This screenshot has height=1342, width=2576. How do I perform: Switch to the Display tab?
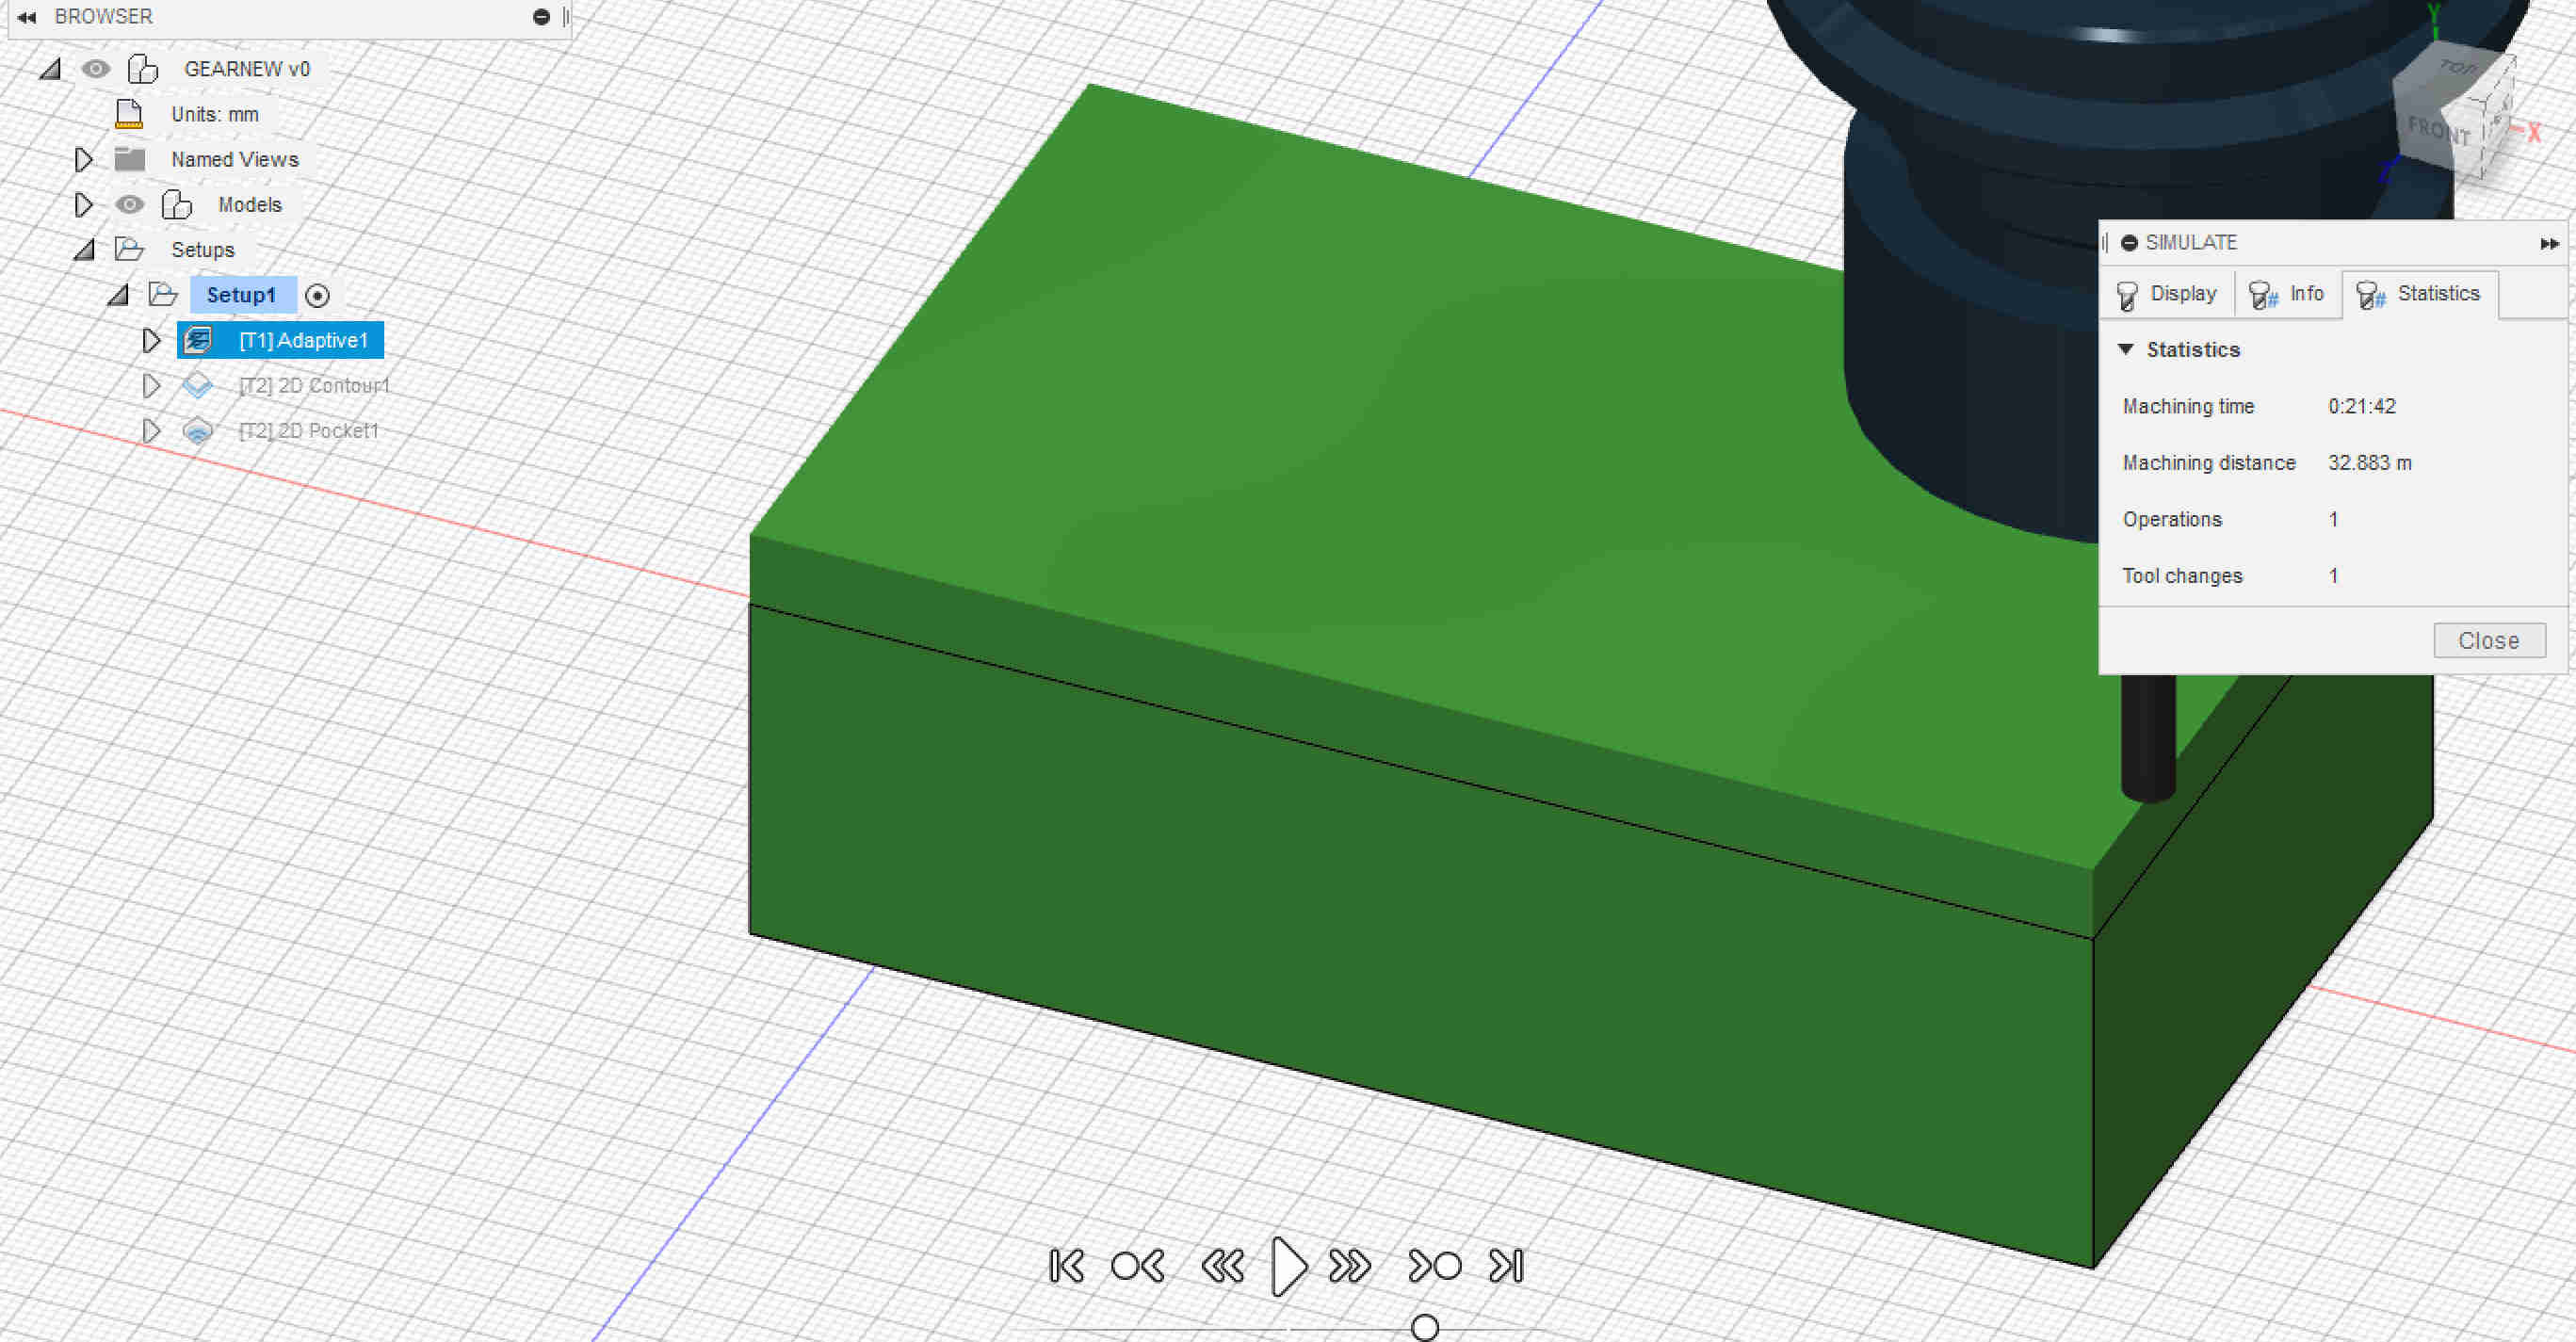2167,294
